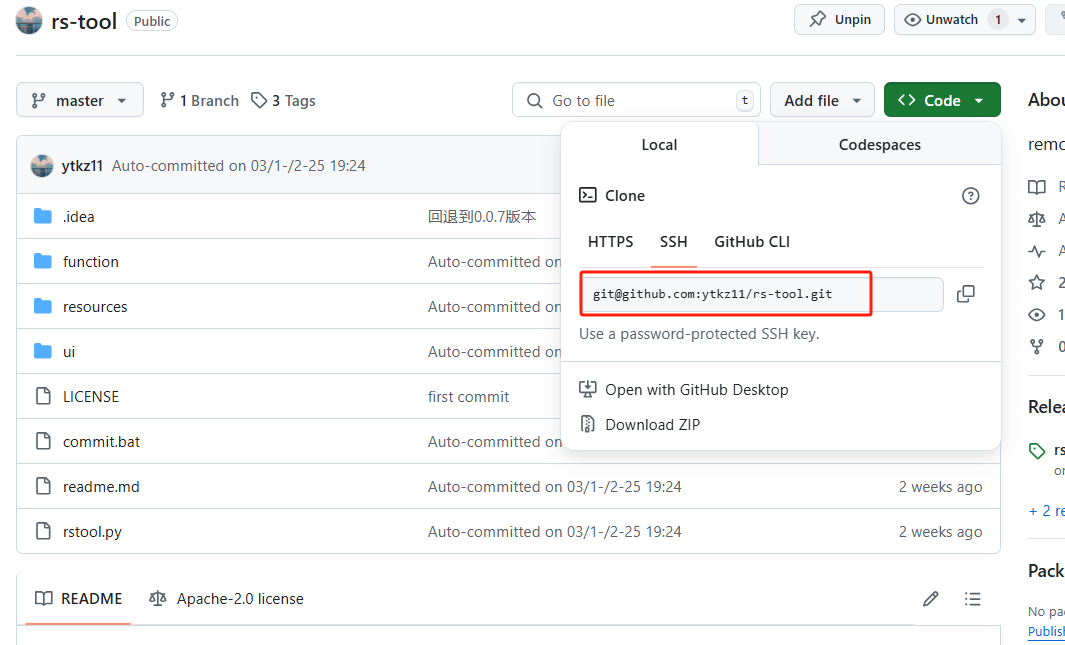Copy the clone URL with copy icon

(x=965, y=294)
